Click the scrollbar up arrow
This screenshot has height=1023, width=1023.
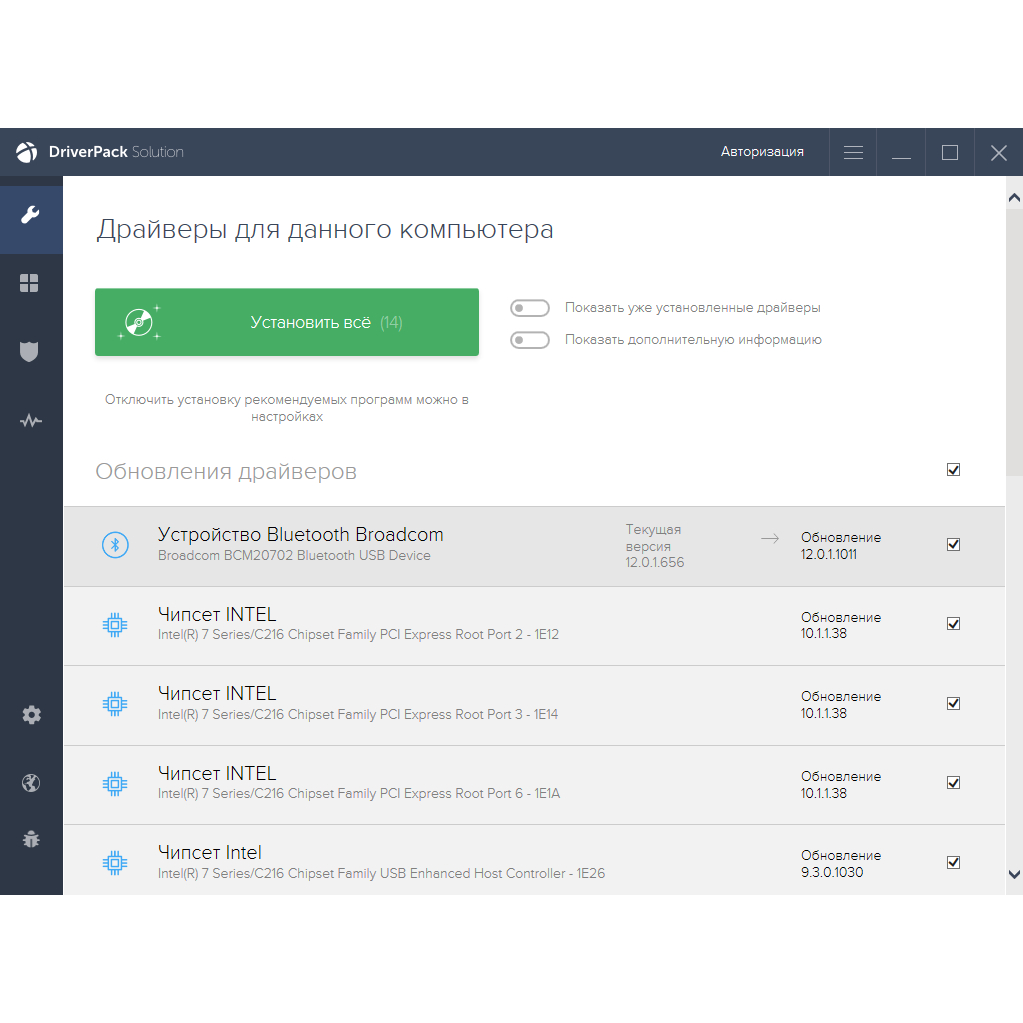(1014, 197)
